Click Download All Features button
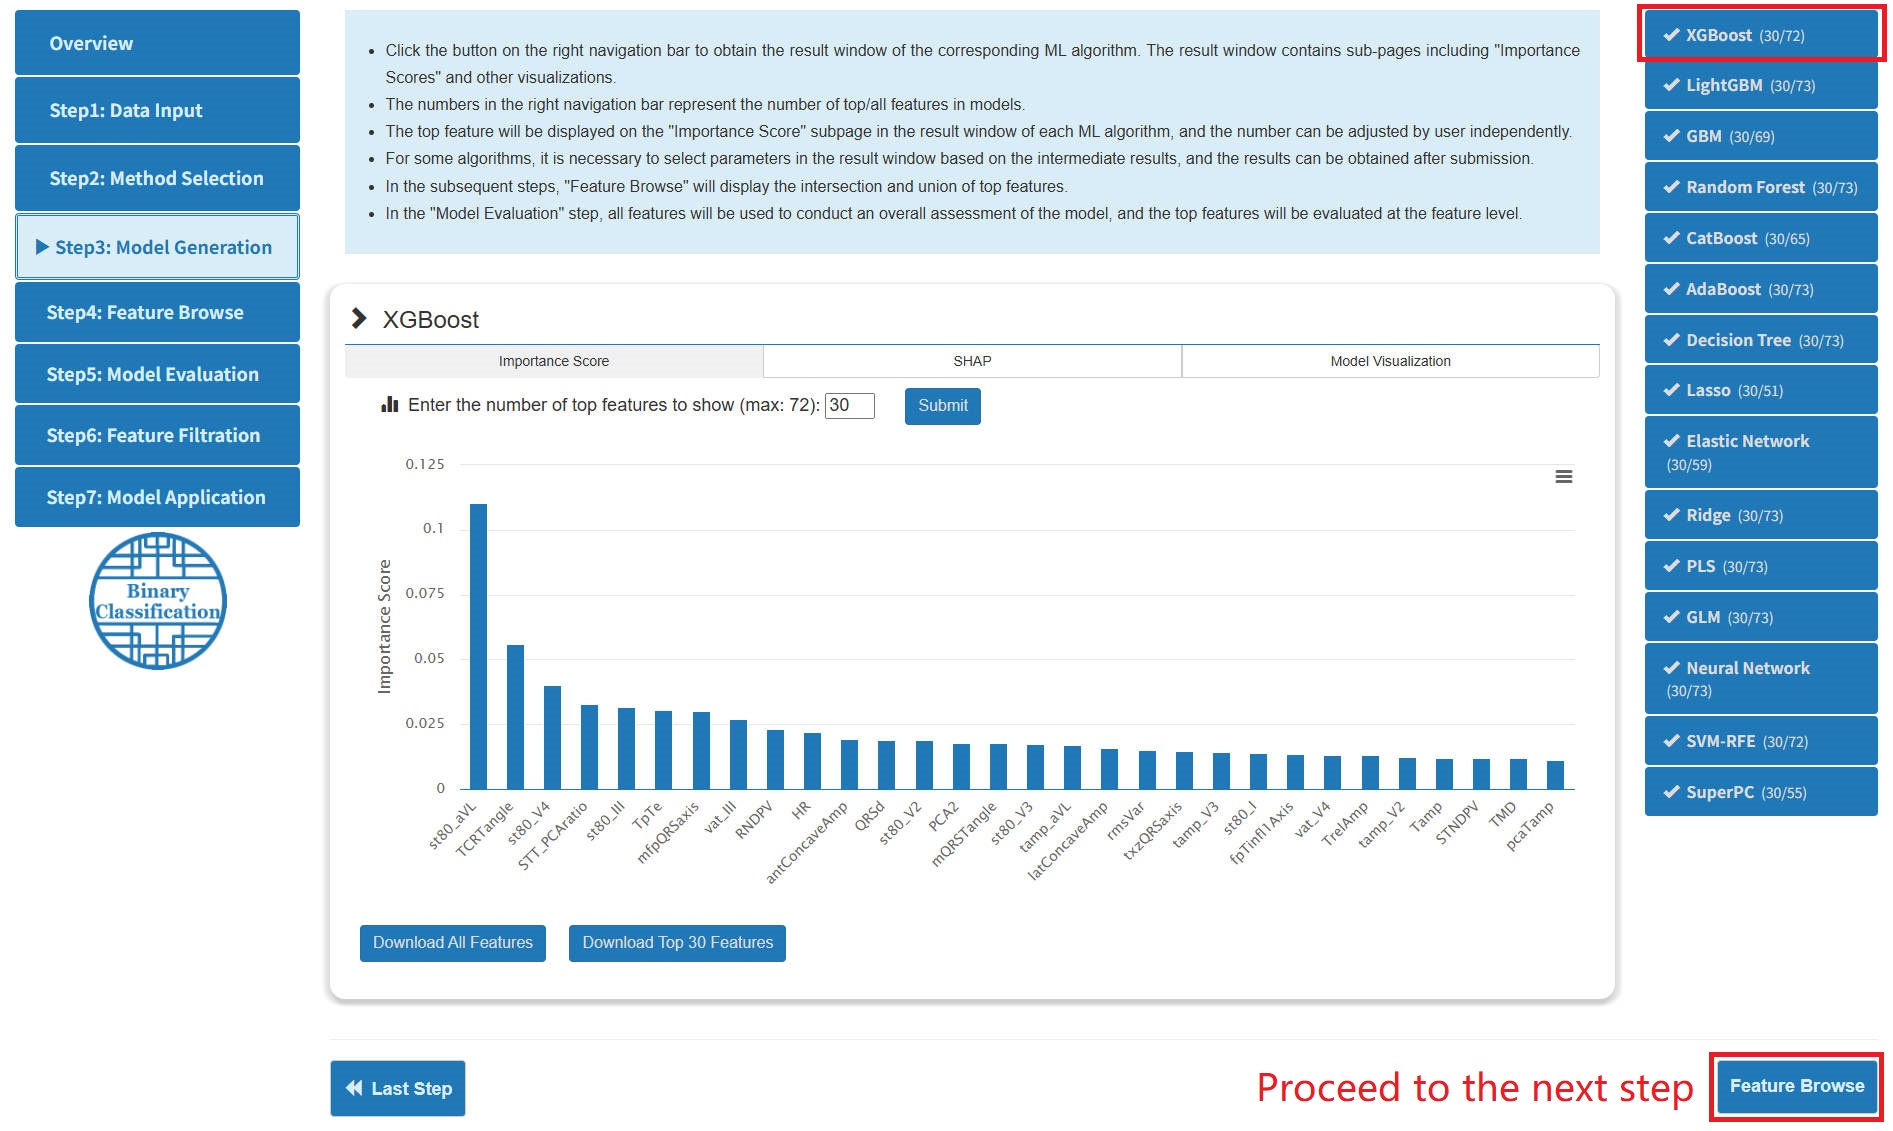1893x1131 pixels. [x=452, y=943]
